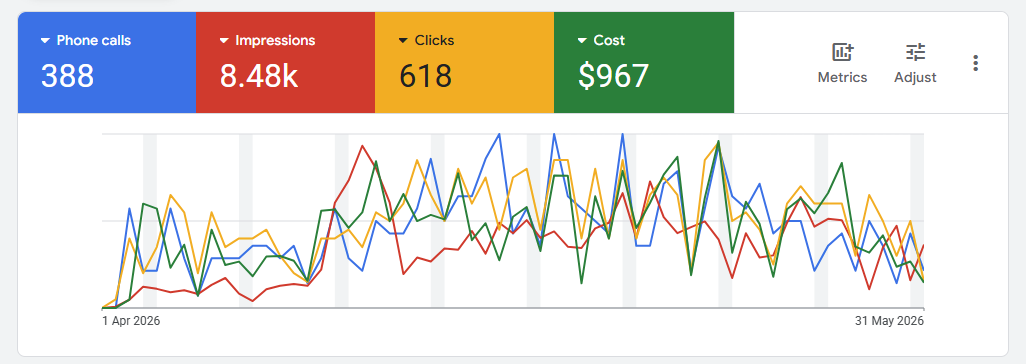Open the Metrics chart icon
Image resolution: width=1026 pixels, height=364 pixels.
842,52
